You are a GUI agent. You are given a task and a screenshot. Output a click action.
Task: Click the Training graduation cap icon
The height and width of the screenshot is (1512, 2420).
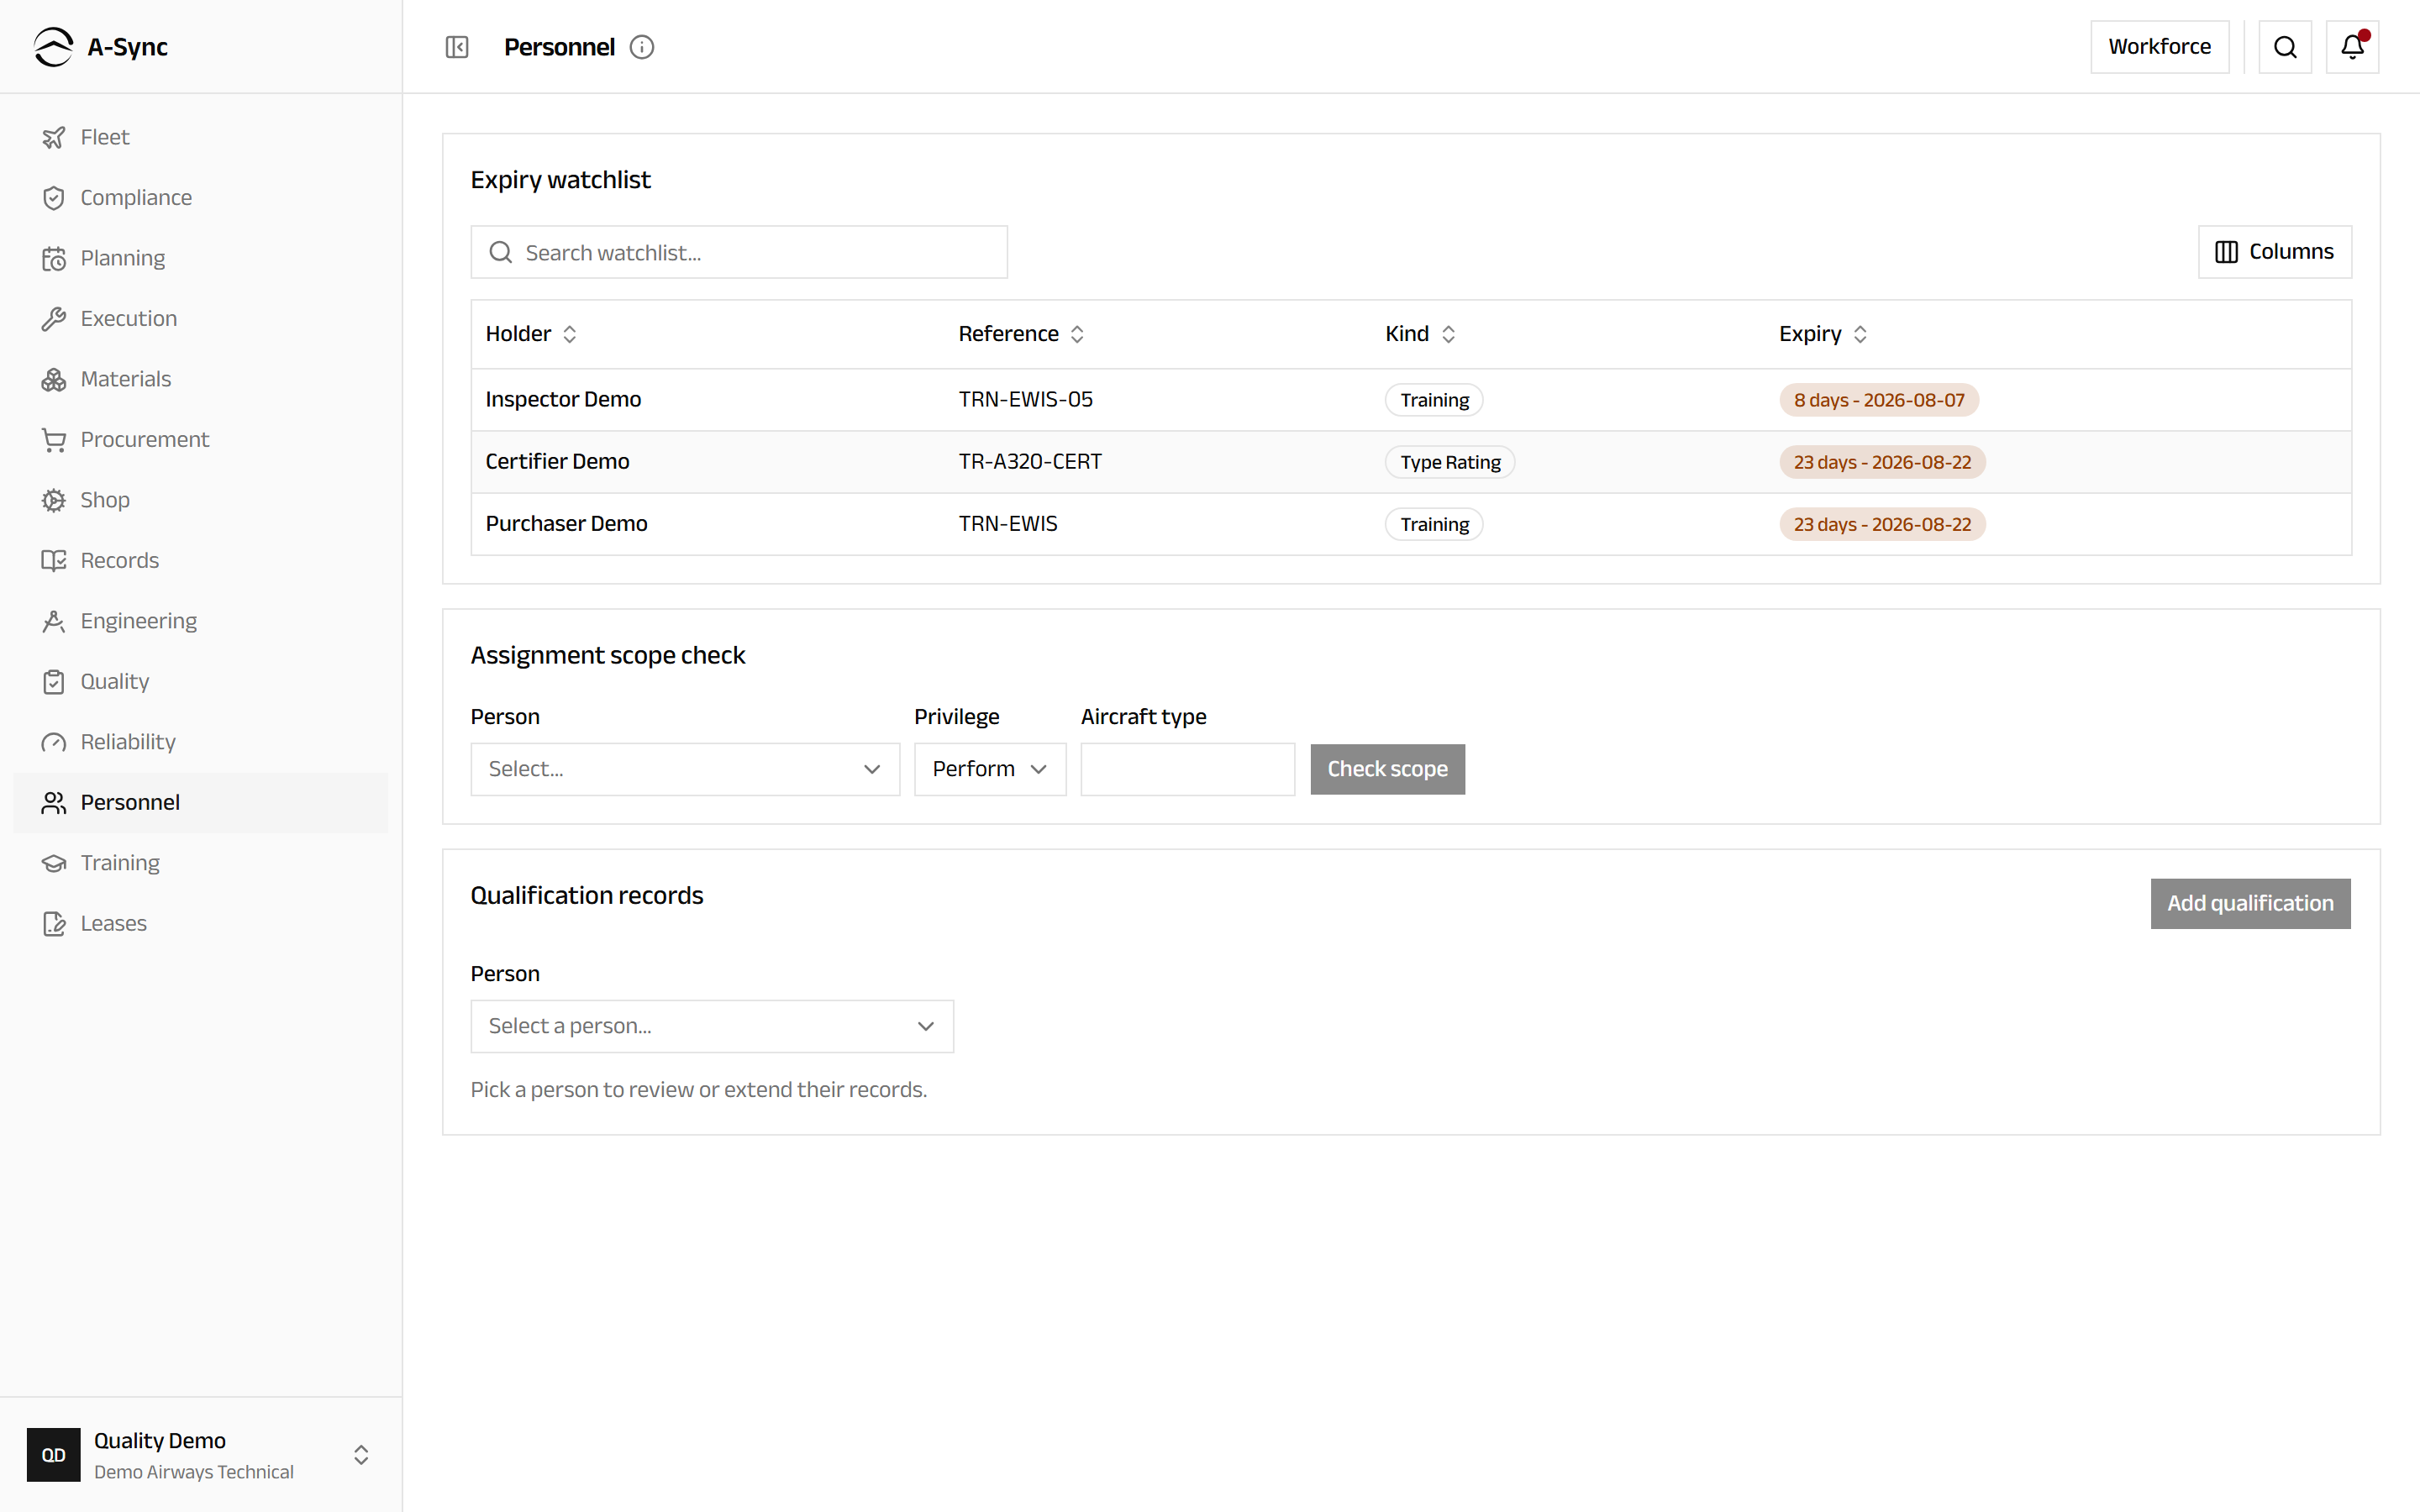coord(54,863)
